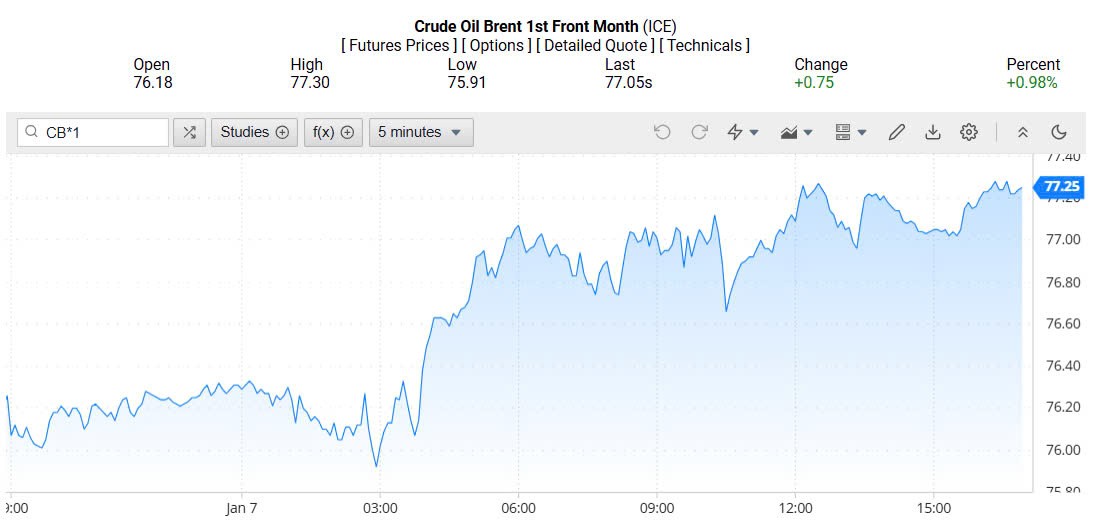Viewport: 1104px width, 521px height.
Task: Collapse the chart toolbar with double chevron
Action: (1022, 132)
